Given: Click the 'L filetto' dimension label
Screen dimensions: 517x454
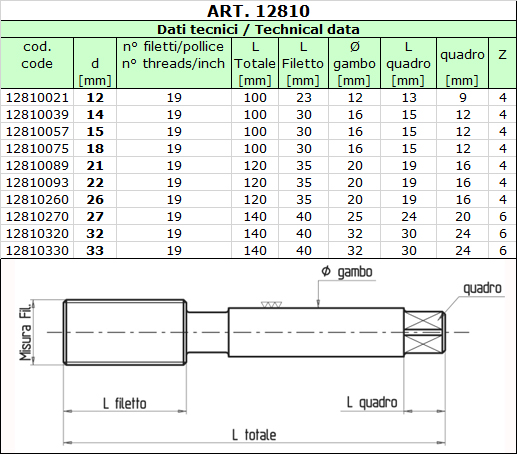Looking at the screenshot, I should tap(125, 404).
